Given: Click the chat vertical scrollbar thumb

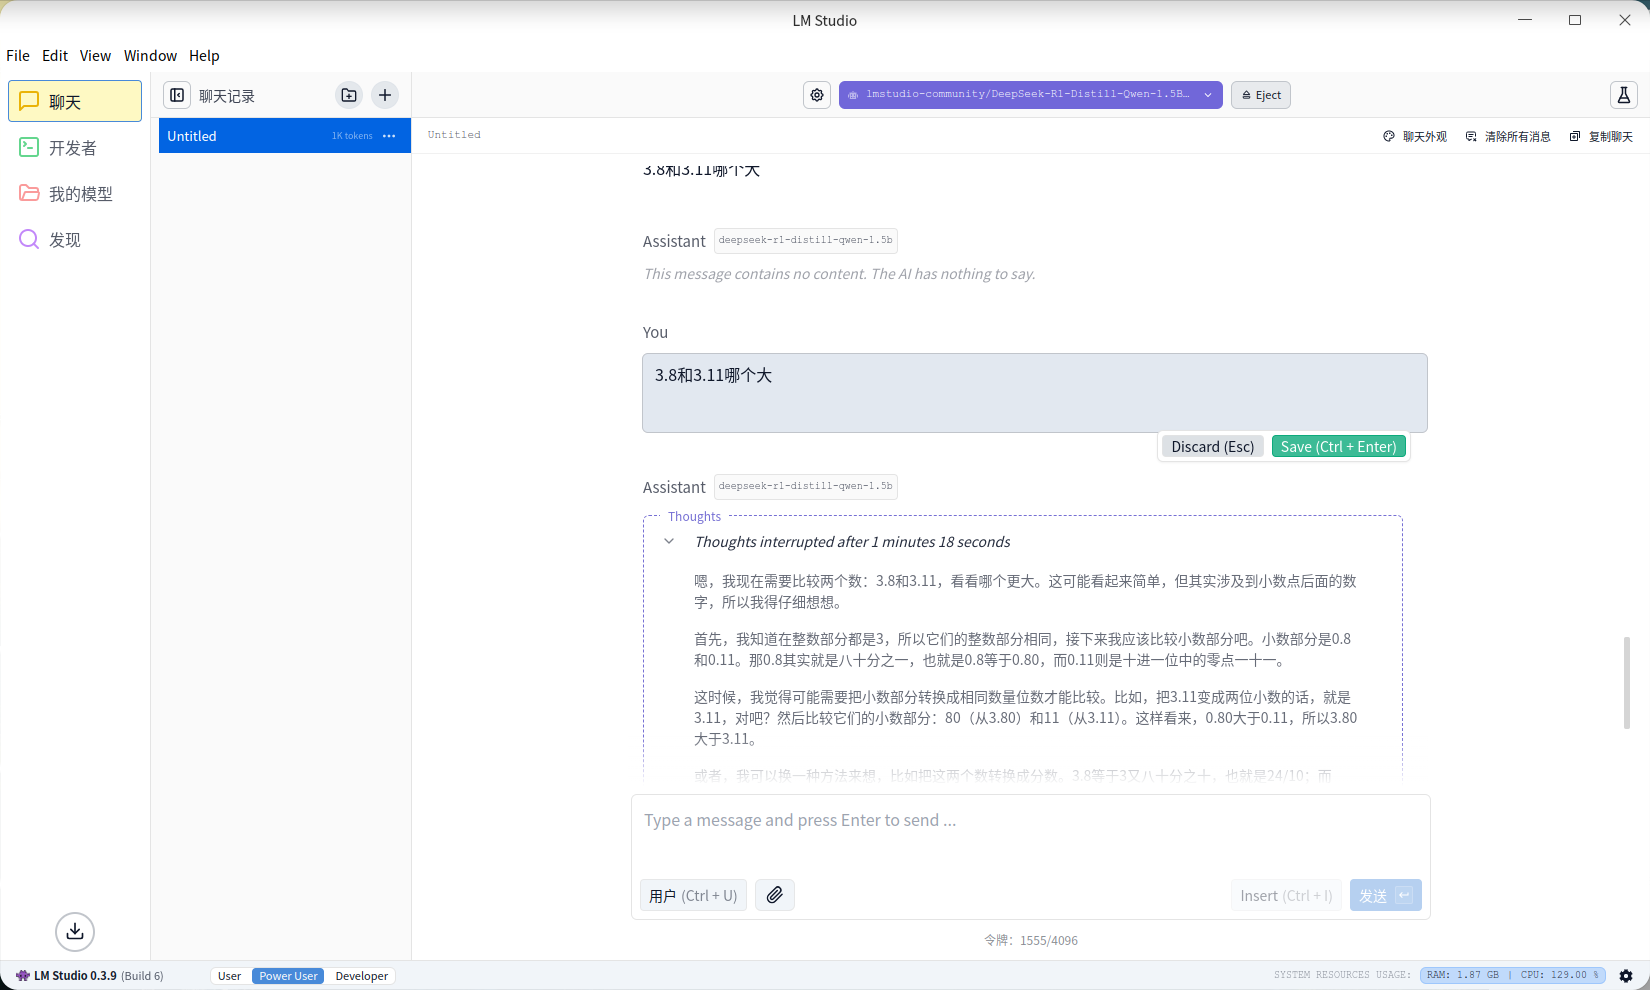Looking at the screenshot, I should (1627, 682).
